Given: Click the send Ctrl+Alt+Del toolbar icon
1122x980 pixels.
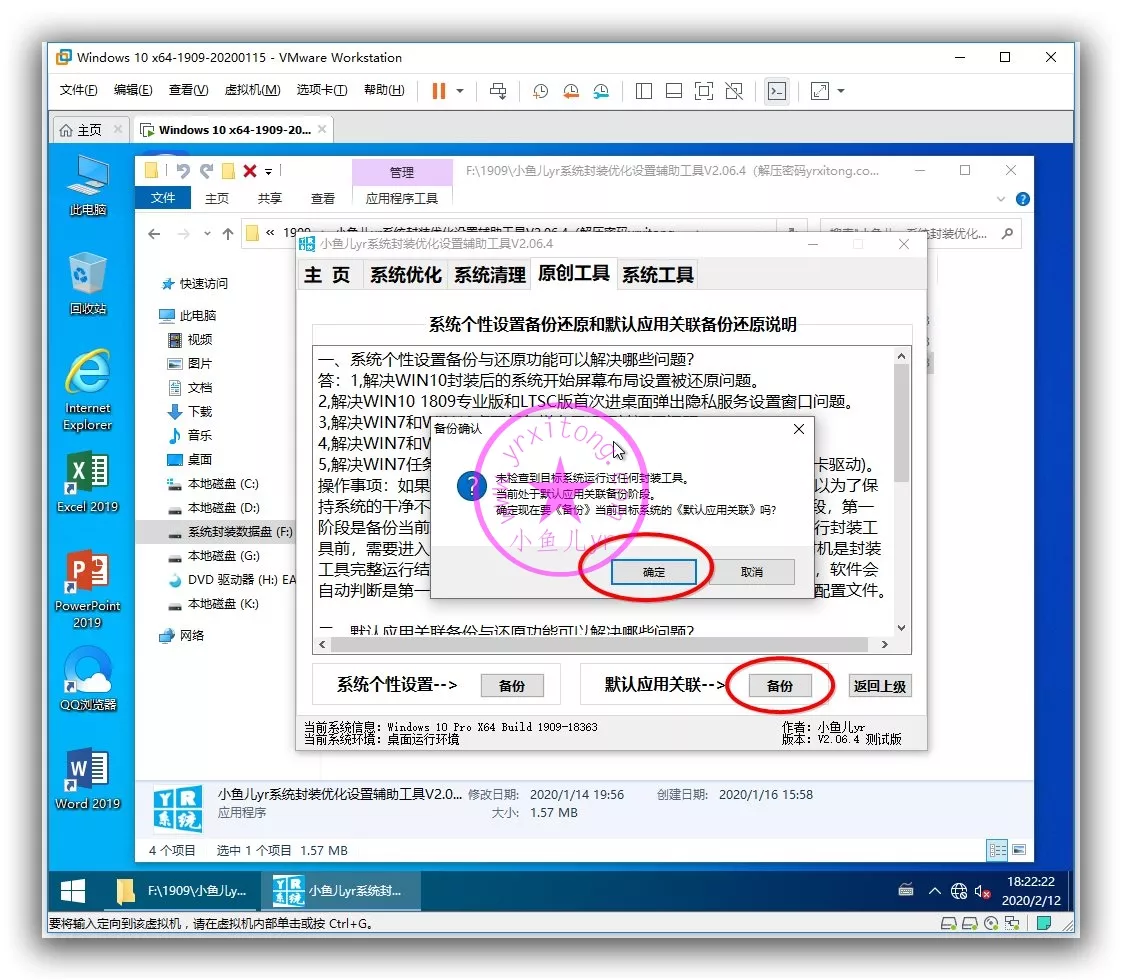Looking at the screenshot, I should pos(498,91).
